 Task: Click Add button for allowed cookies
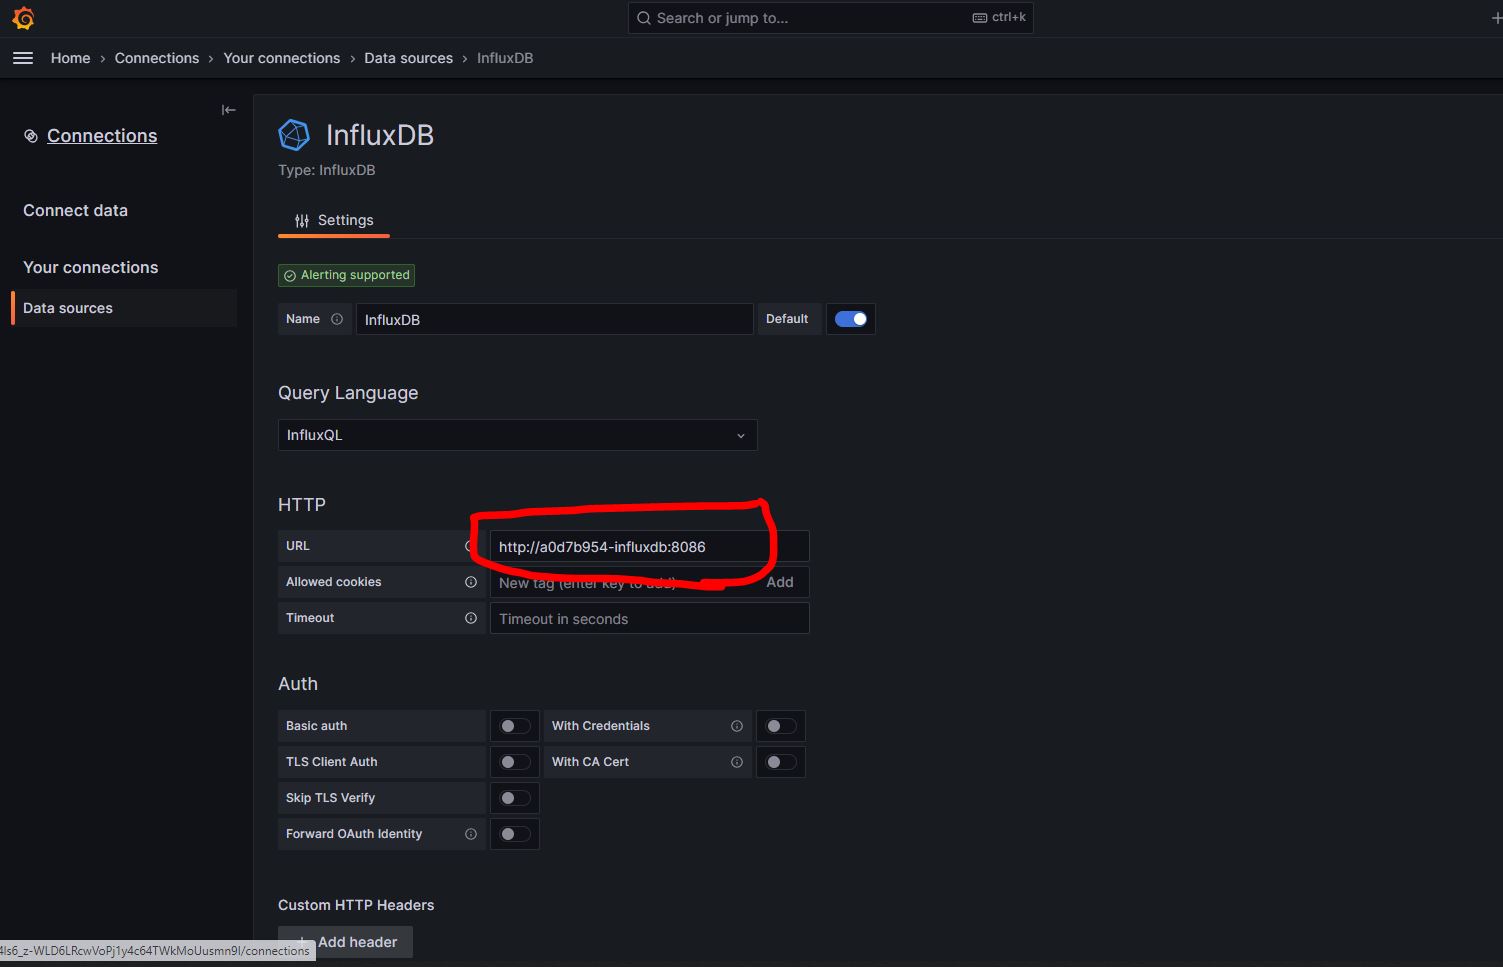point(780,582)
